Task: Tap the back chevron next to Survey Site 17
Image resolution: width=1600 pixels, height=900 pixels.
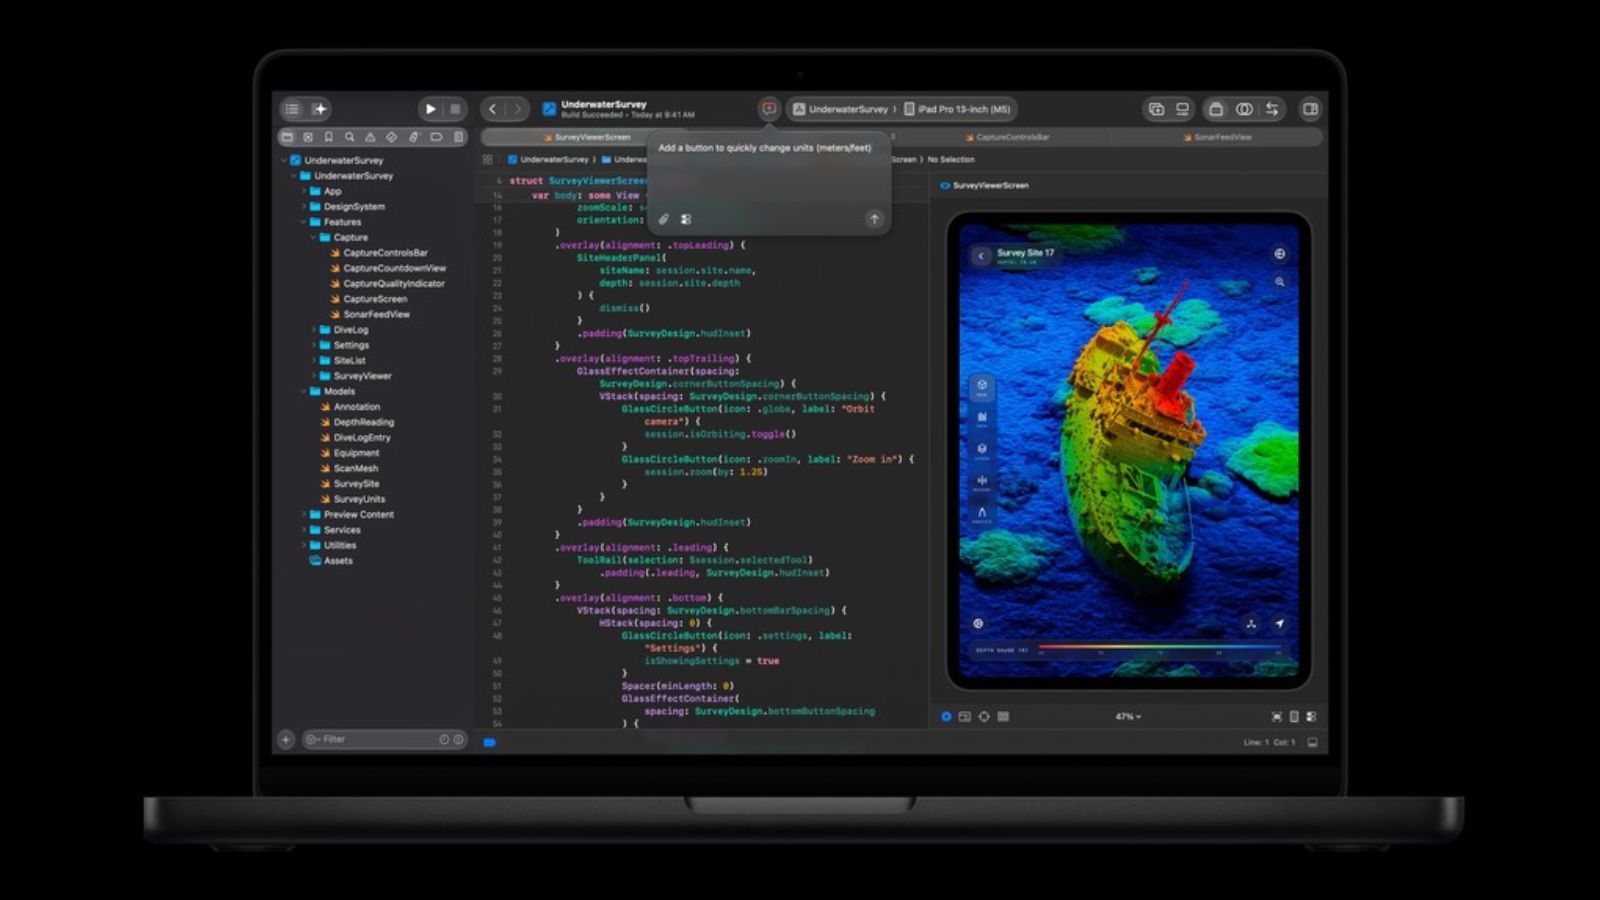Action: coord(981,256)
